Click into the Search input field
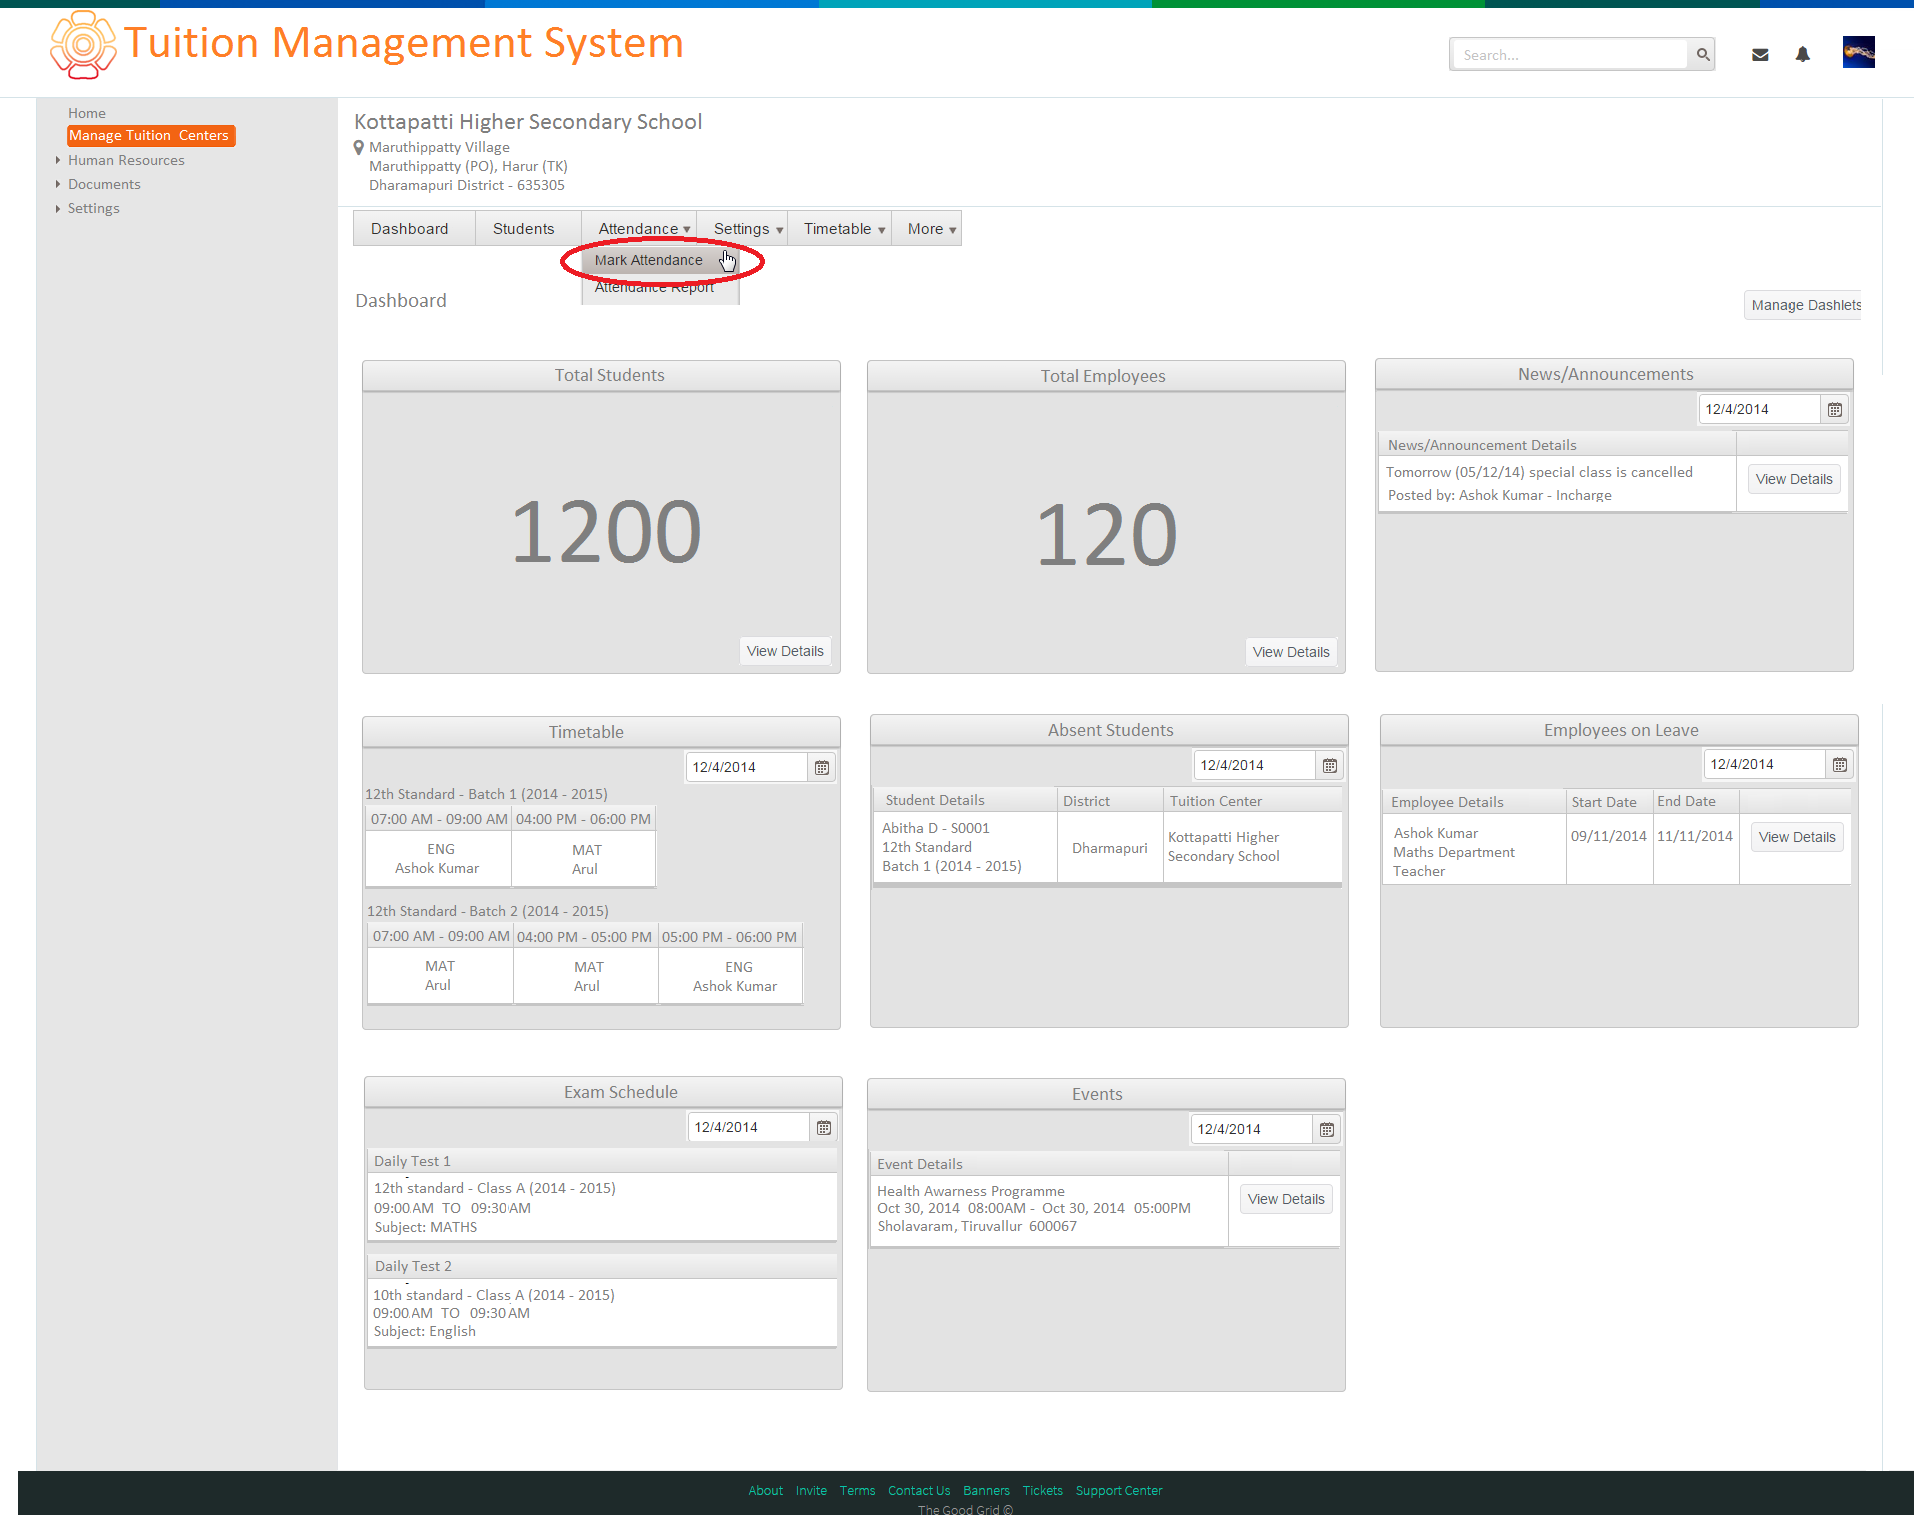1914x1516 pixels. (x=1570, y=55)
